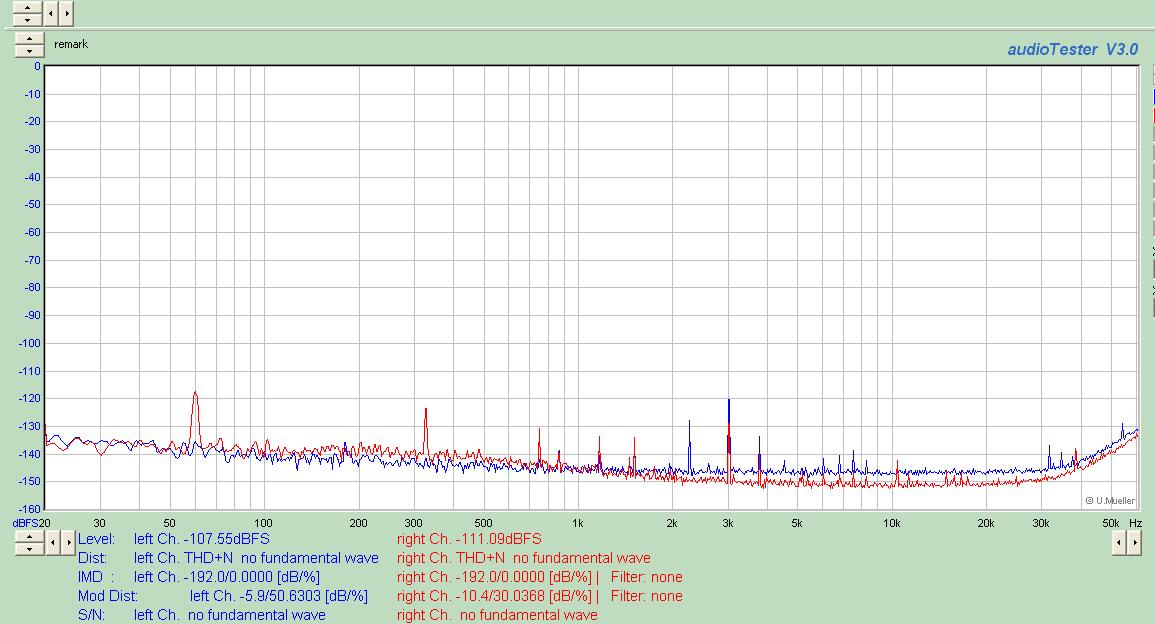Click the right Ch. IMD -192.0/0.0000 value

(494, 577)
